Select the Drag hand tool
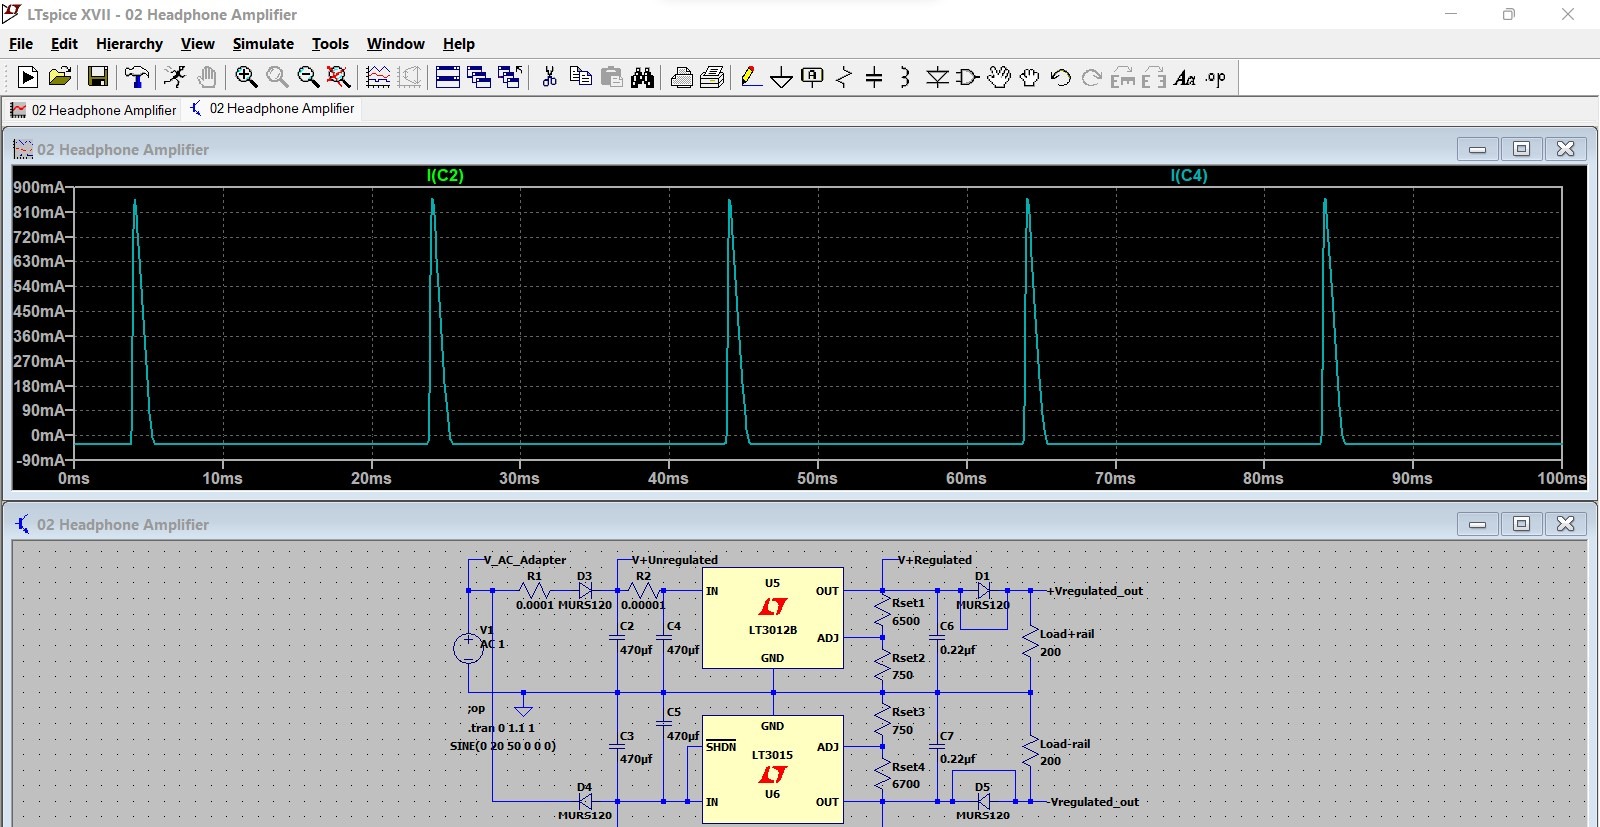Viewport: 1600px width, 827px height. tap(1029, 77)
